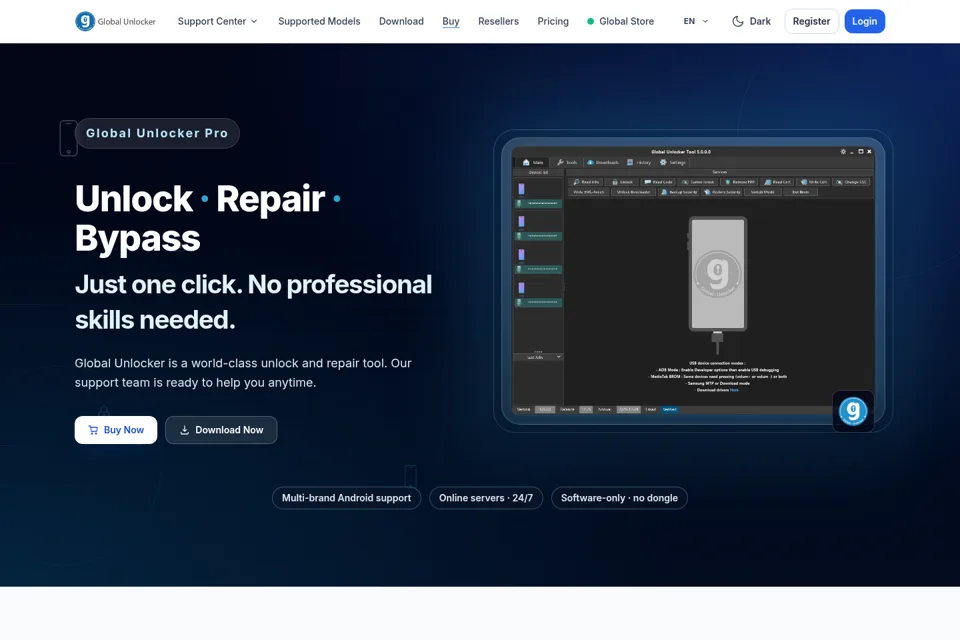Click the Register button
This screenshot has width=960, height=640.
(x=811, y=21)
